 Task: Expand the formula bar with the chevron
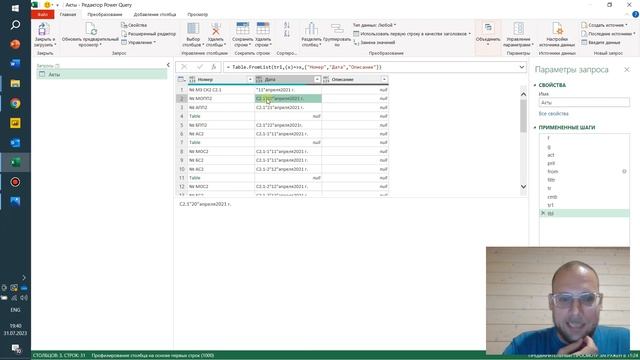[522, 67]
